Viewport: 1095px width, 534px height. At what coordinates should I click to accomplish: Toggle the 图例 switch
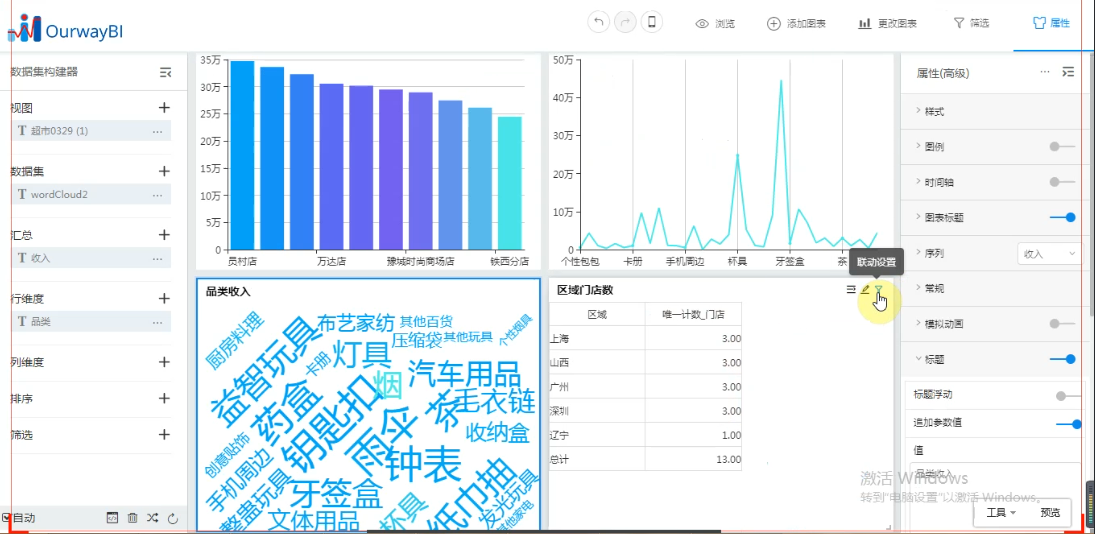pyautogui.click(x=1062, y=147)
